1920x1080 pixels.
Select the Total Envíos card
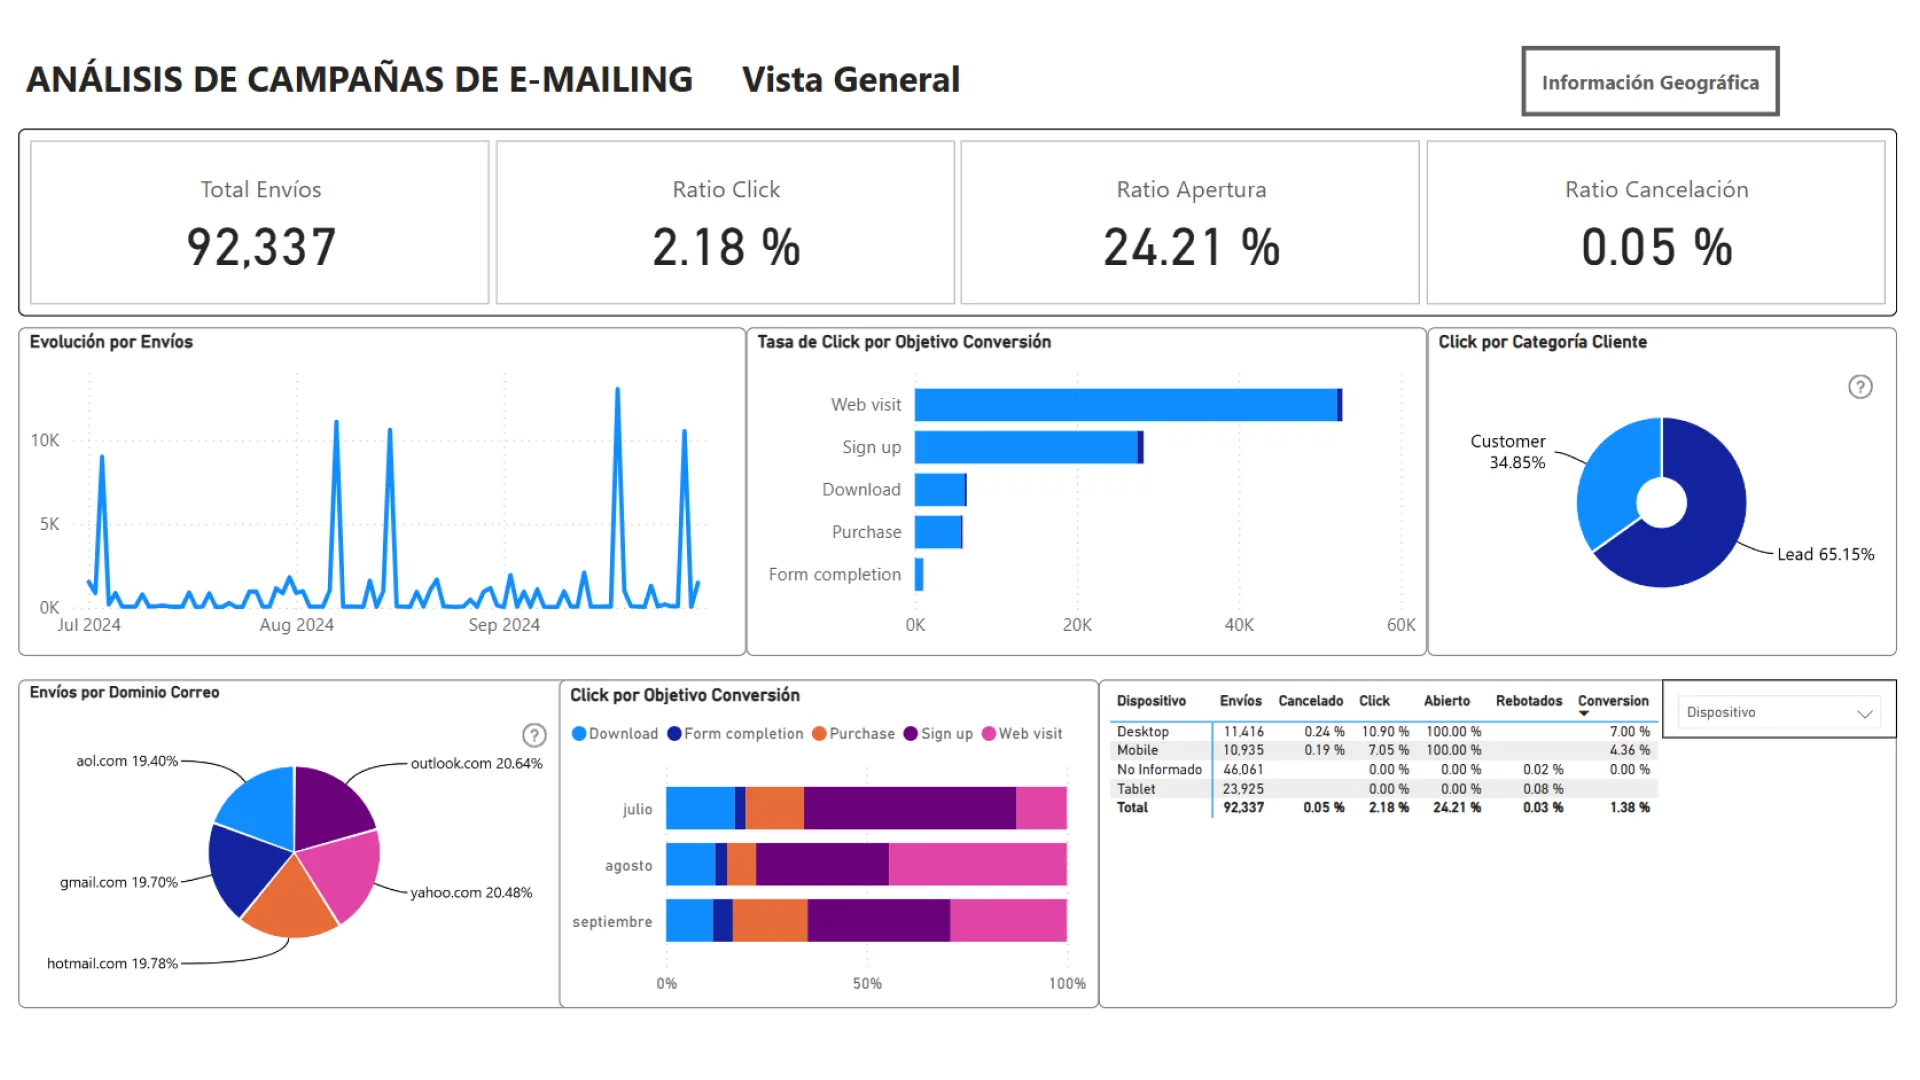click(x=260, y=222)
